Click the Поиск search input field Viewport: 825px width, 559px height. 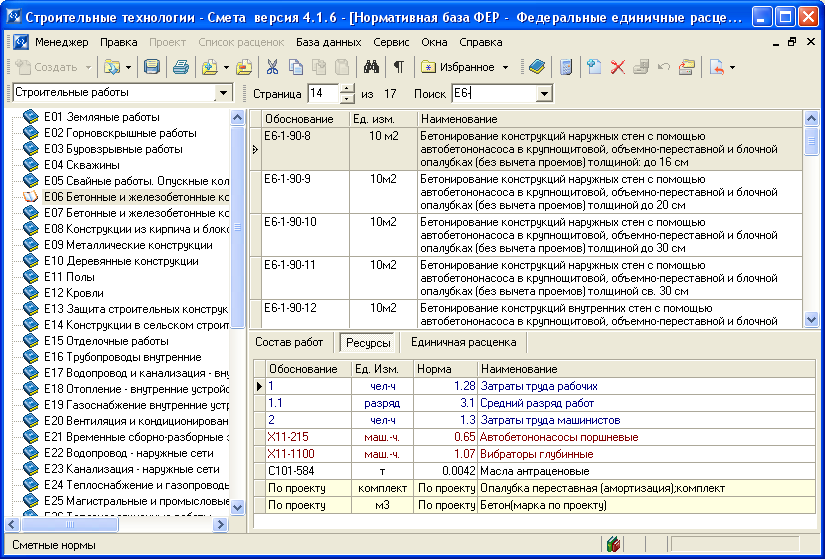pos(494,94)
